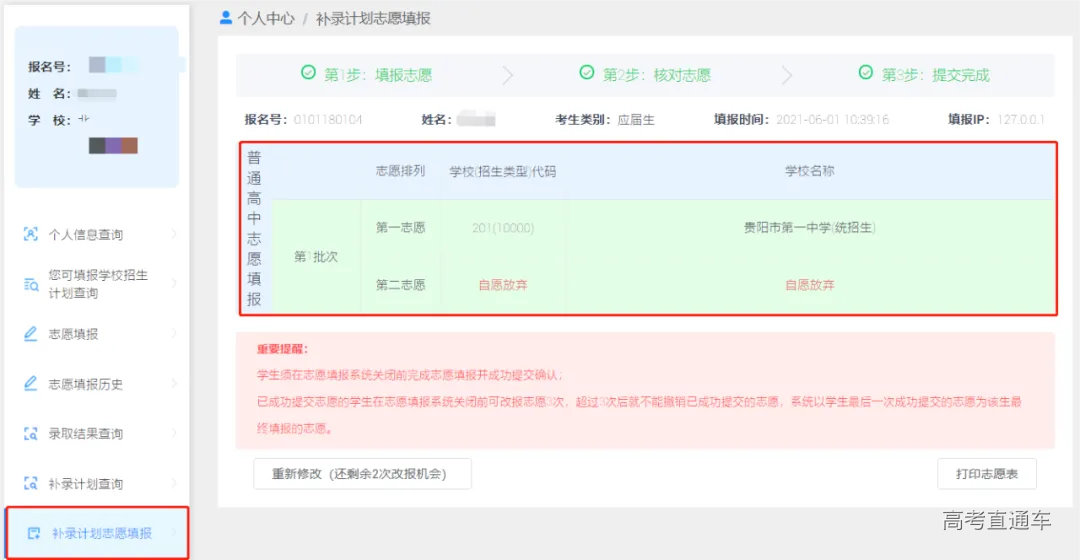Click the 第1步：填报志愿 step label
Image resolution: width=1080 pixels, height=560 pixels.
point(378,74)
